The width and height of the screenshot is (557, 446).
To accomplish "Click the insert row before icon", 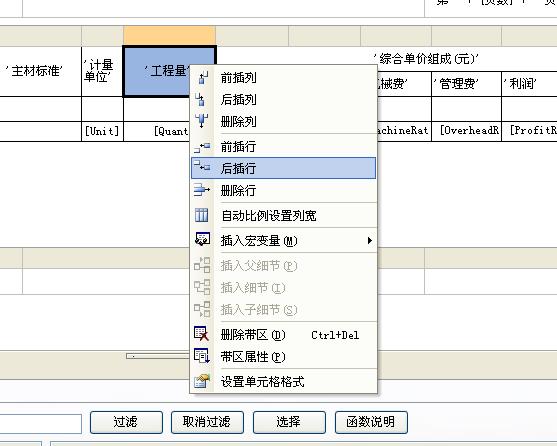I will point(202,147).
